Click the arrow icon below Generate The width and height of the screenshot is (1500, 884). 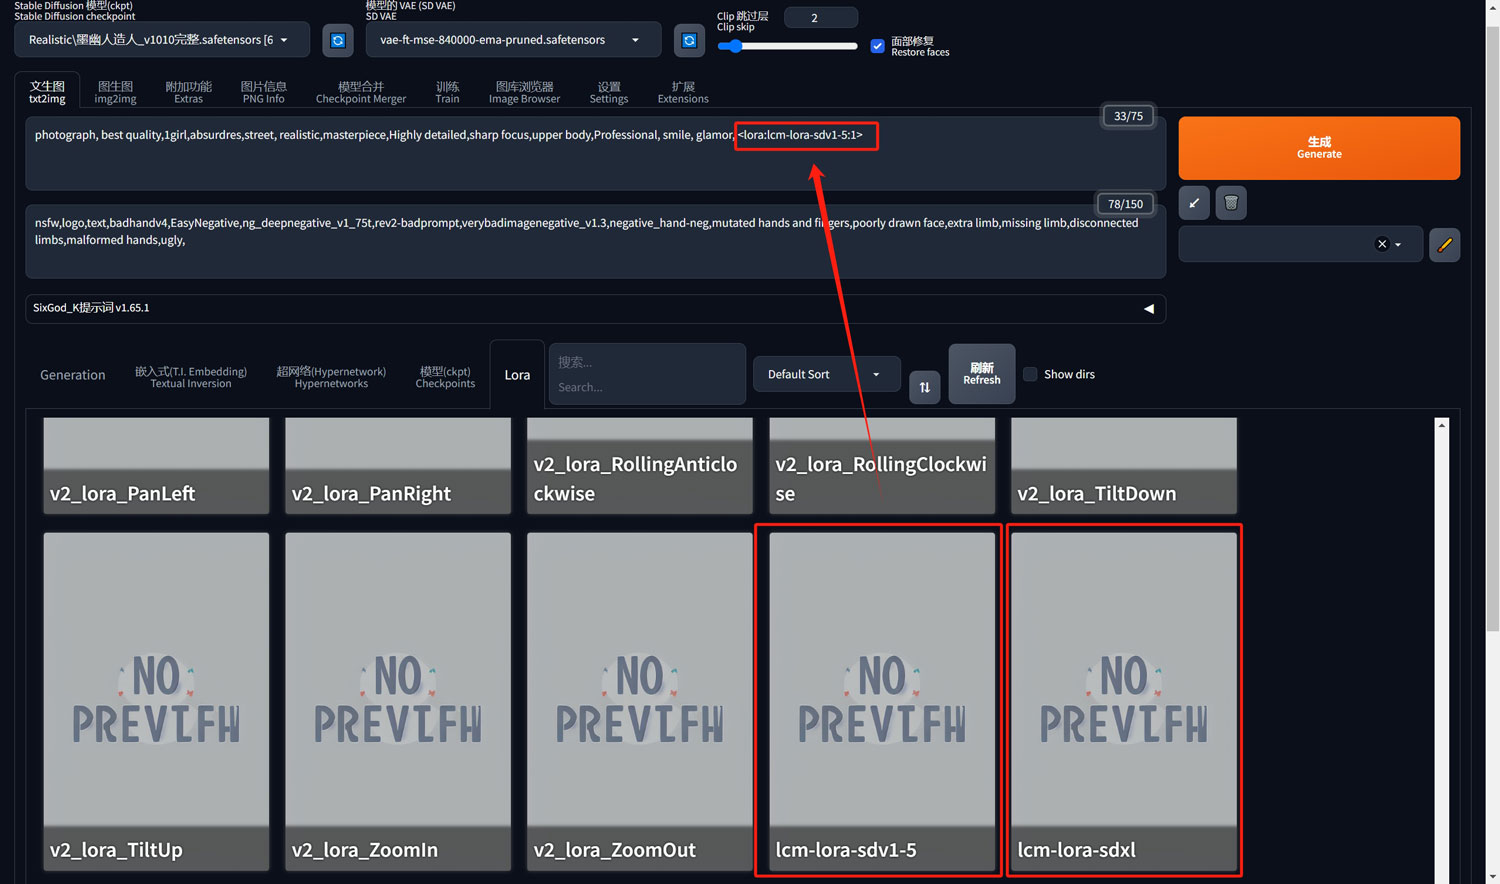tap(1194, 203)
